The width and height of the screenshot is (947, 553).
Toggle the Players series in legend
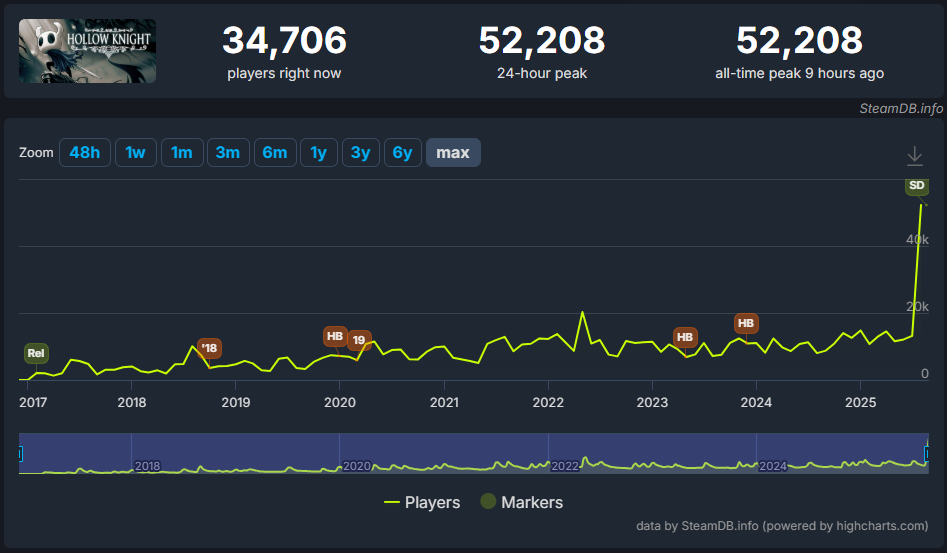point(422,502)
